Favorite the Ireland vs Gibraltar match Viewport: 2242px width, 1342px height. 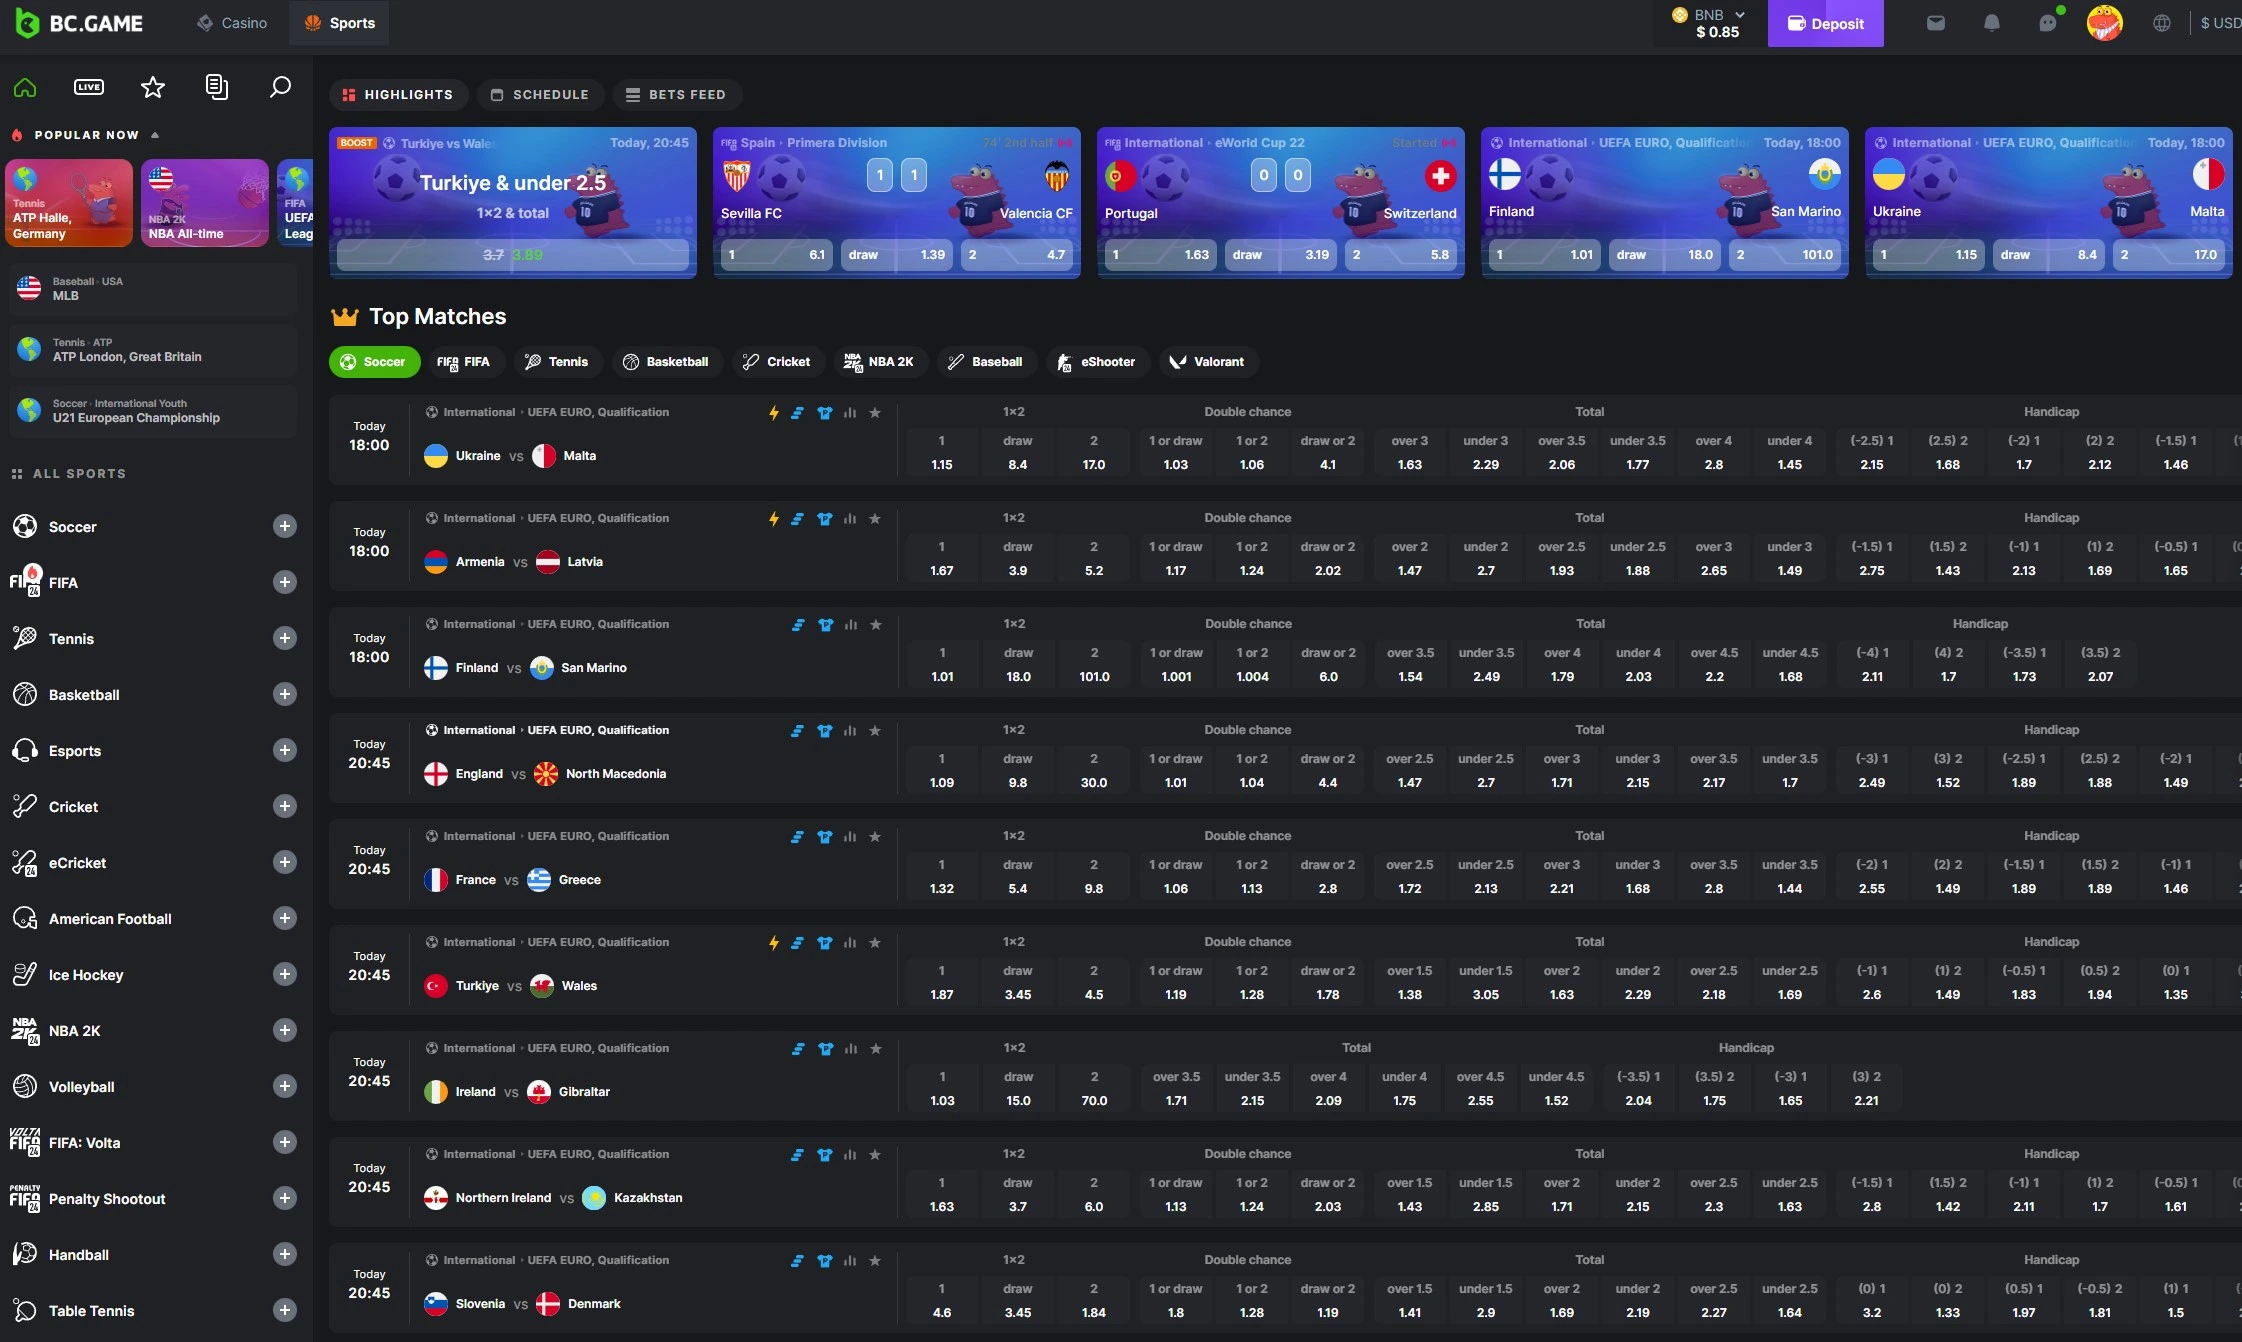(876, 1048)
